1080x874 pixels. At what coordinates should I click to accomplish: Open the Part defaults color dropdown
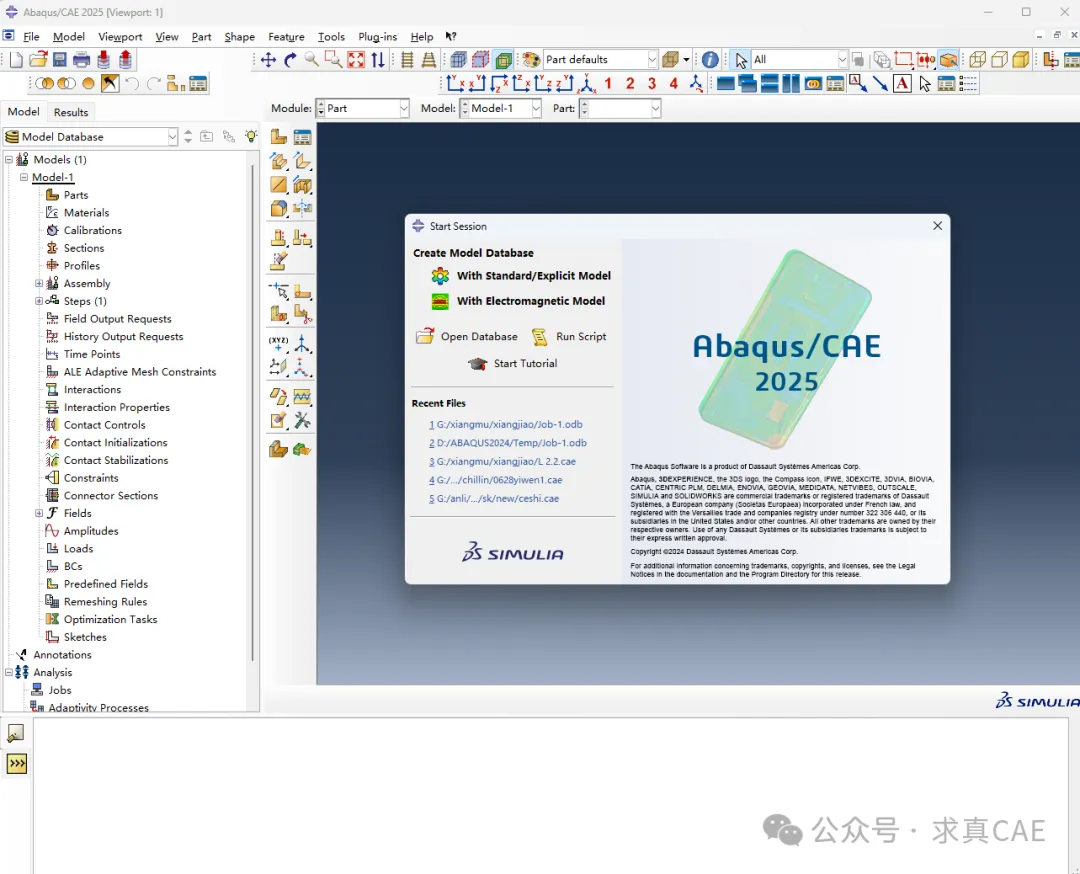(601, 60)
